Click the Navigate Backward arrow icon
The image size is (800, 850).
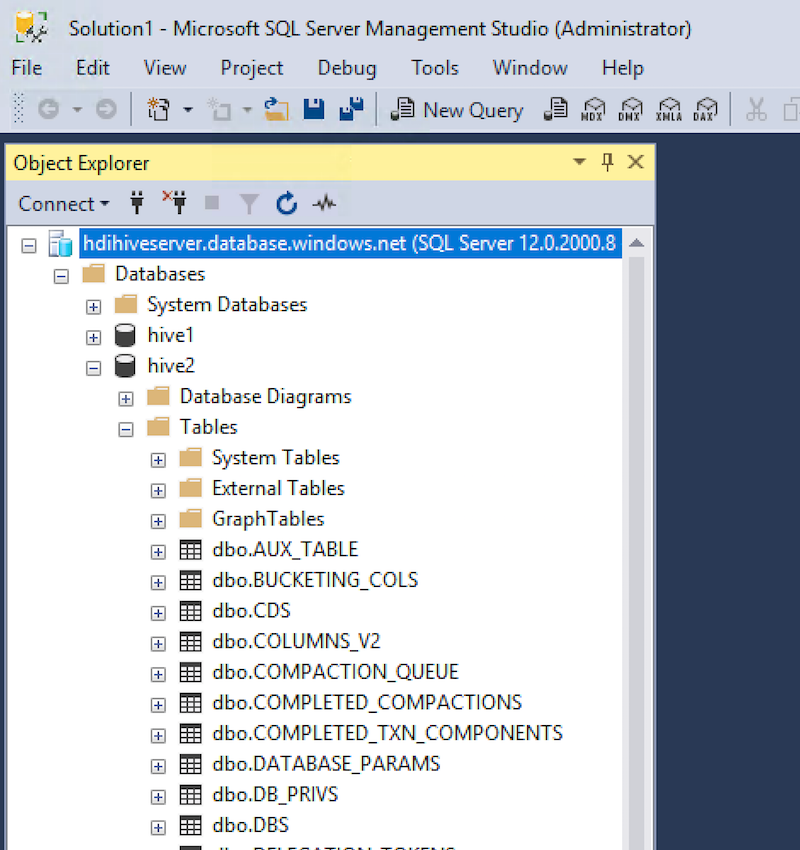tap(49, 110)
